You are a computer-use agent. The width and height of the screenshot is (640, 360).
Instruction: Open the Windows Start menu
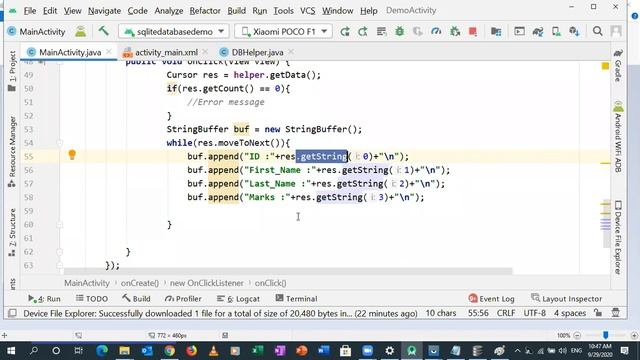(x=11, y=351)
